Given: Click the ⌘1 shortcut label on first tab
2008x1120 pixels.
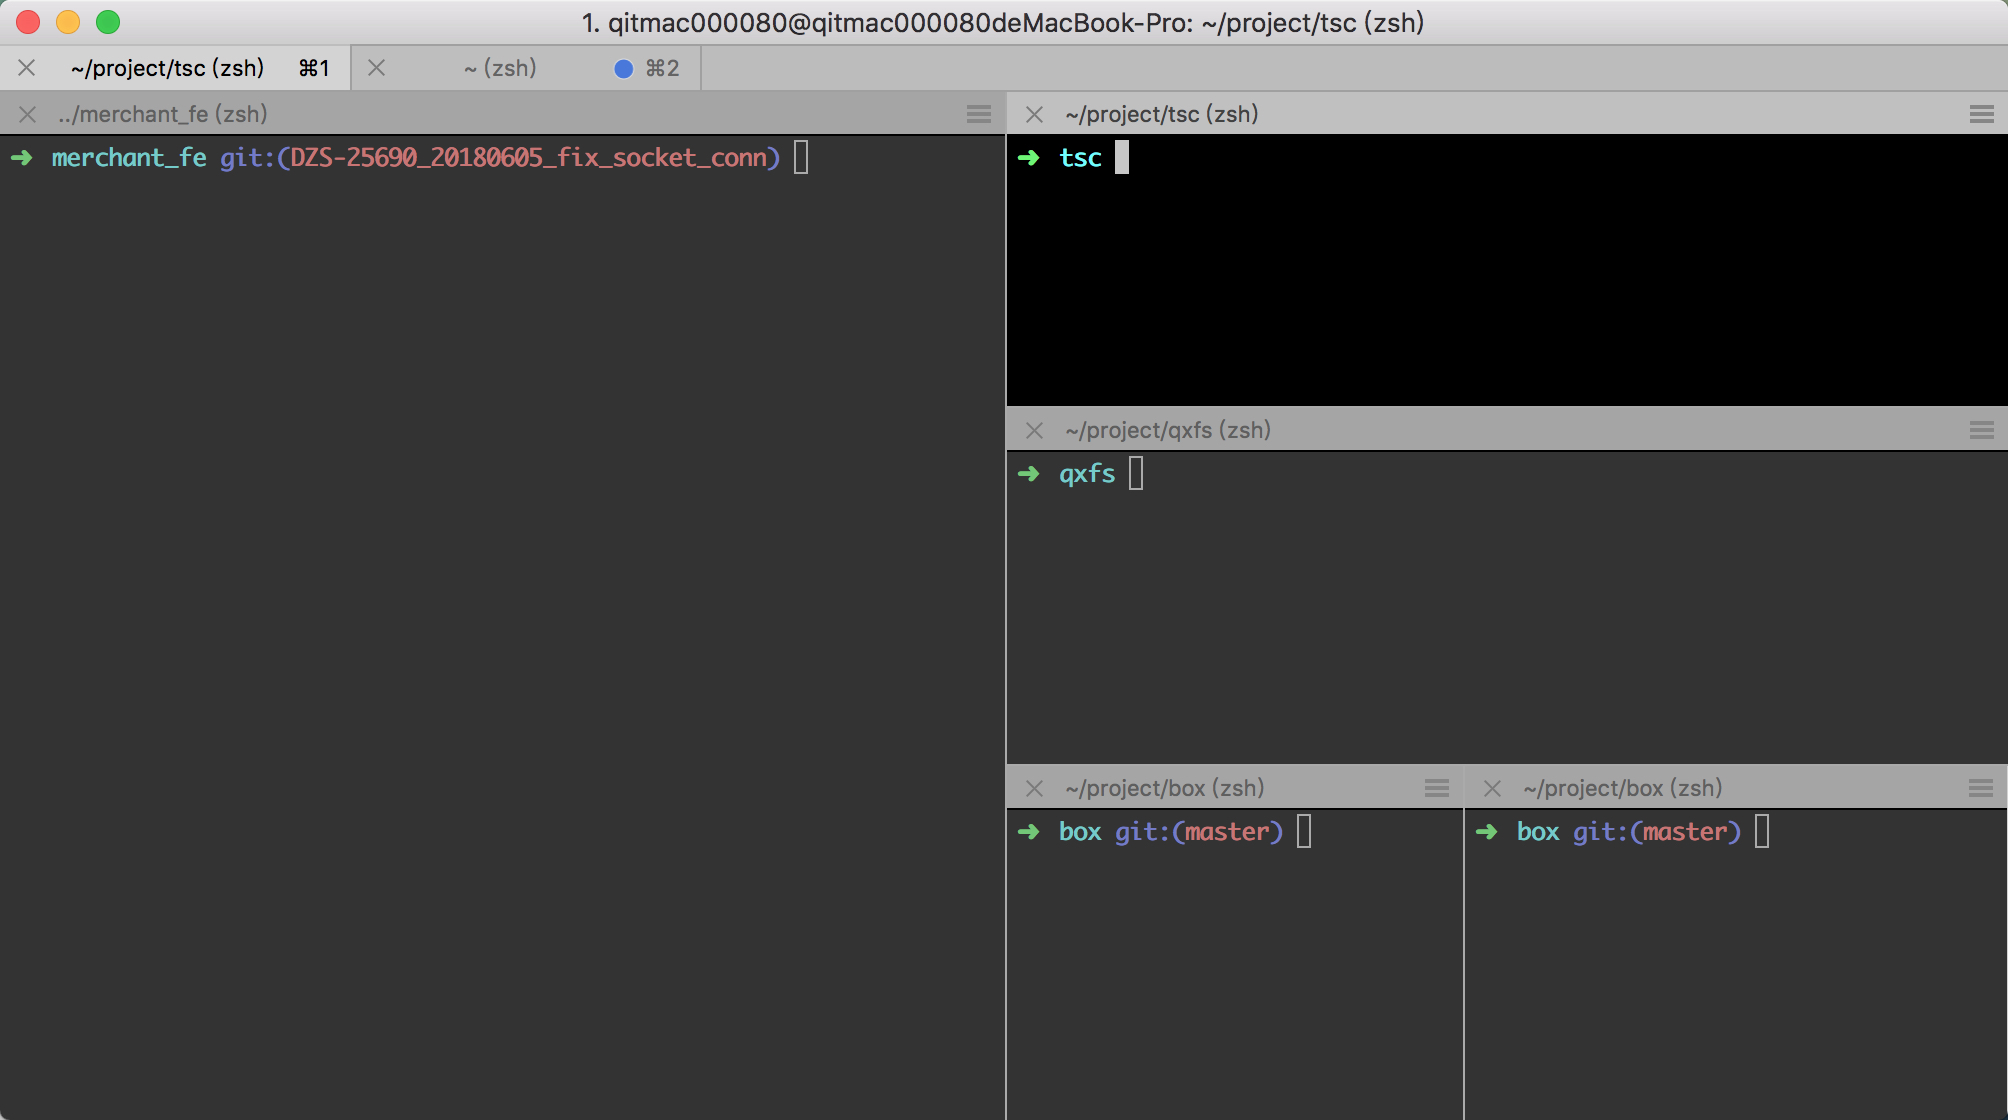Looking at the screenshot, I should tap(314, 68).
